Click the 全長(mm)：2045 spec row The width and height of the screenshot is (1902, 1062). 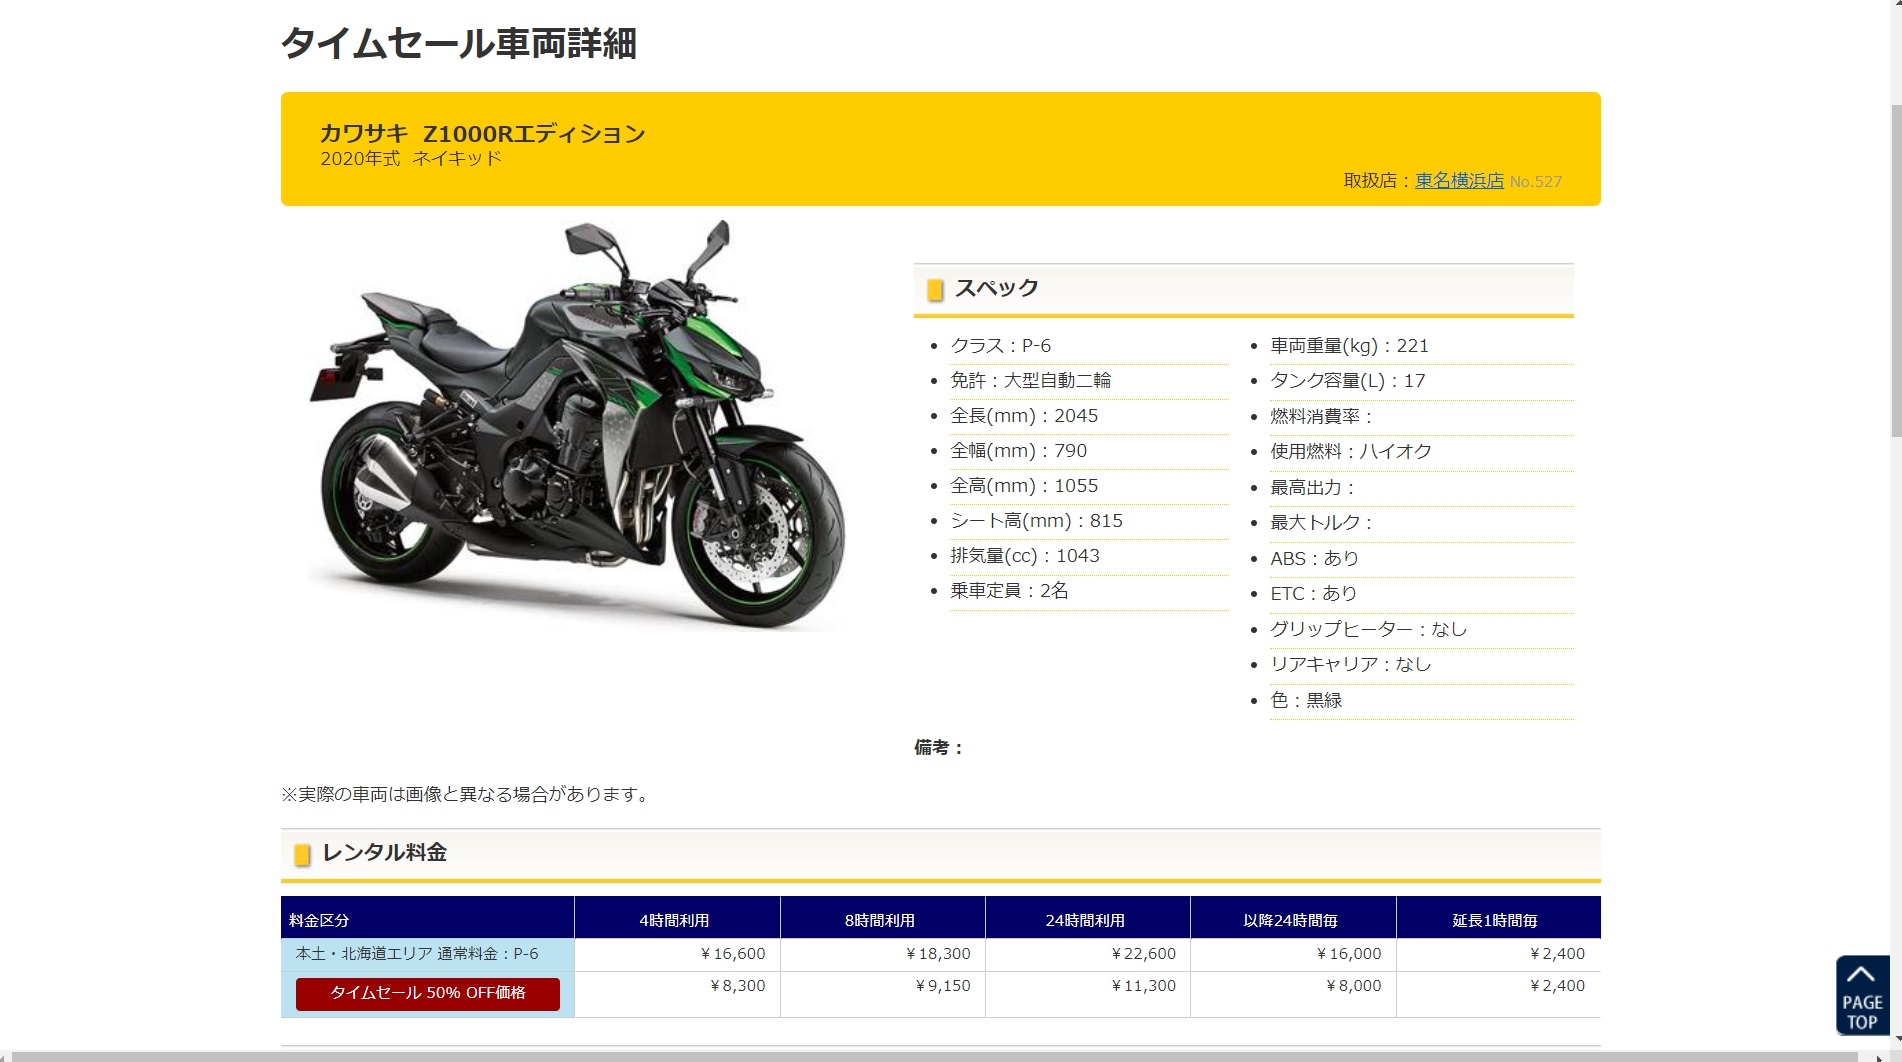pos(1089,416)
